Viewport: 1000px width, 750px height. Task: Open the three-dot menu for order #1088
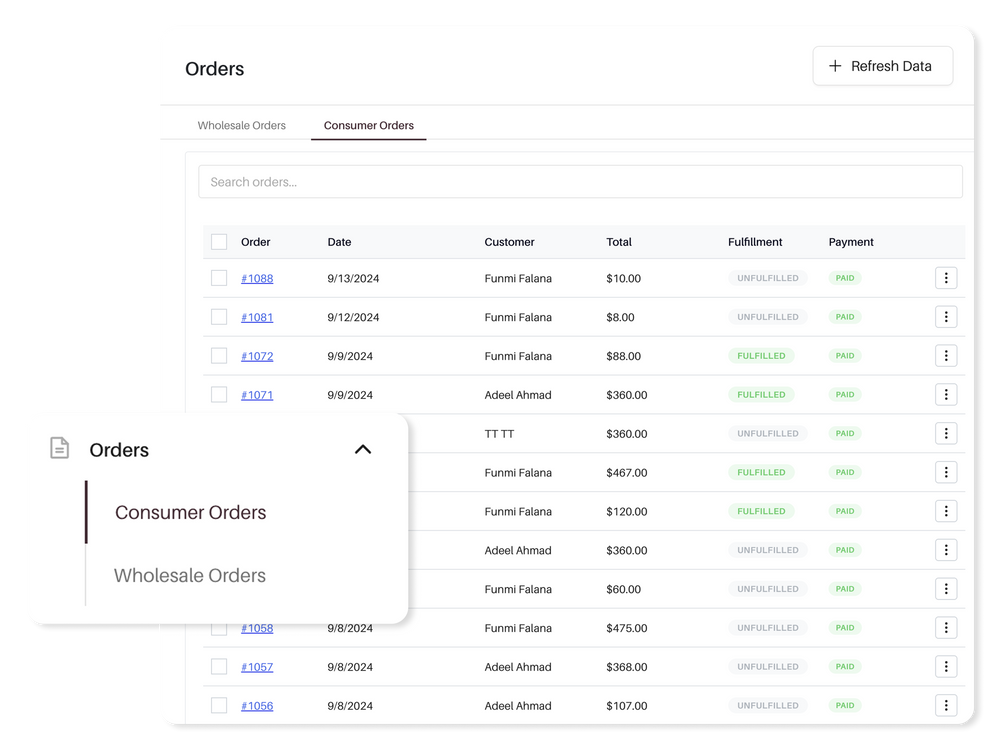(945, 278)
